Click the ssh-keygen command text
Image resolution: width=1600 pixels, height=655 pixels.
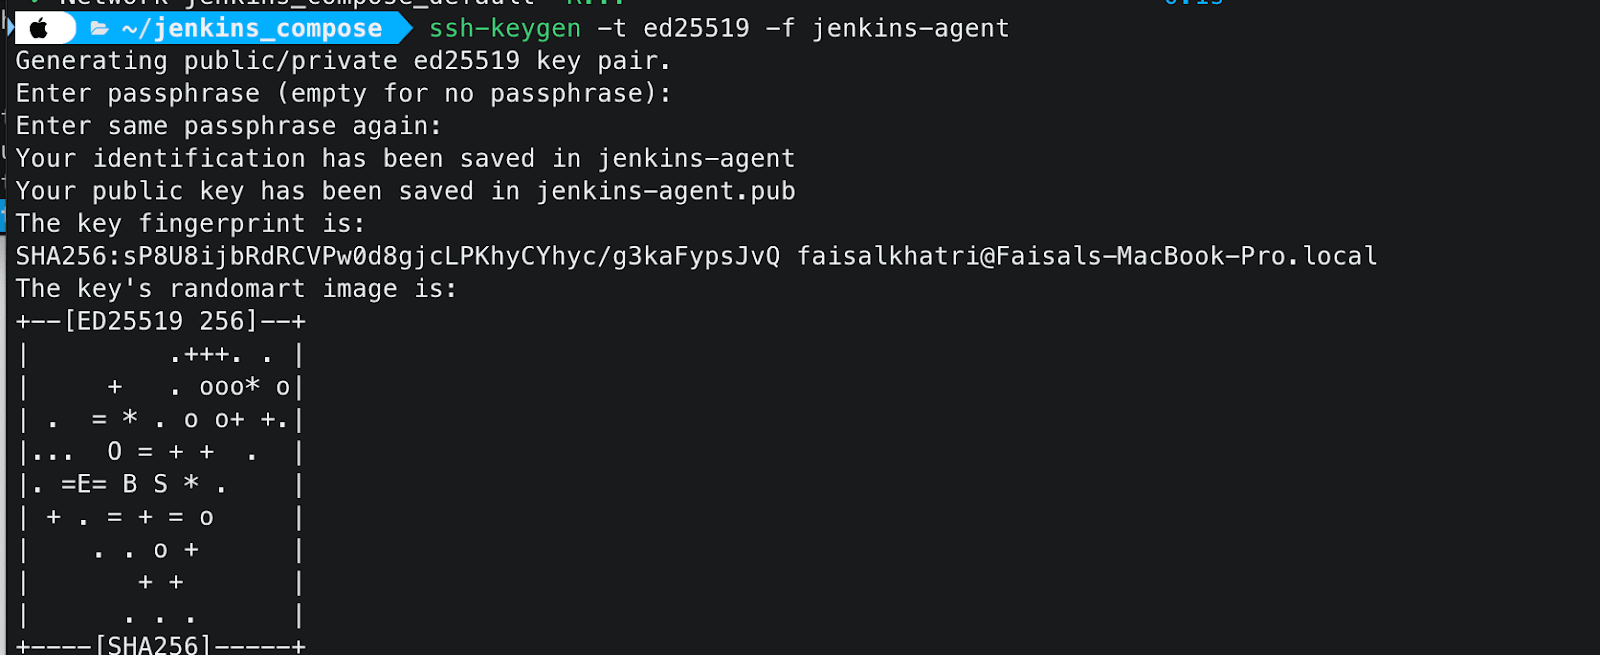click(x=504, y=28)
